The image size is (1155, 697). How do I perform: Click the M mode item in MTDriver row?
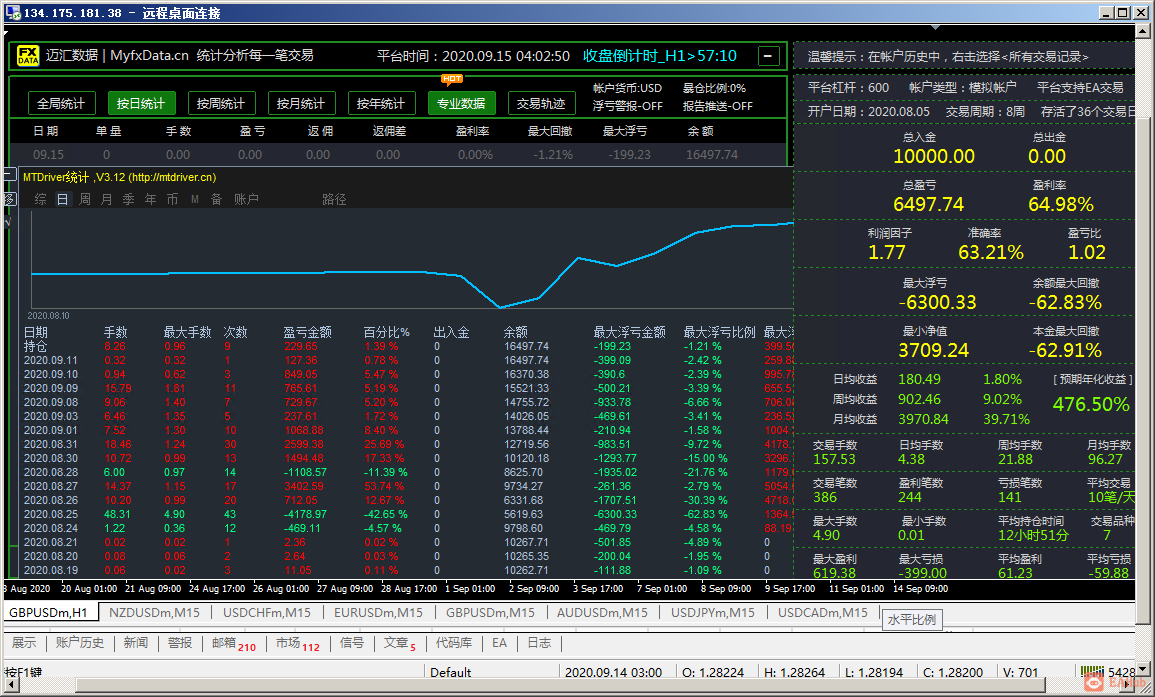point(194,199)
